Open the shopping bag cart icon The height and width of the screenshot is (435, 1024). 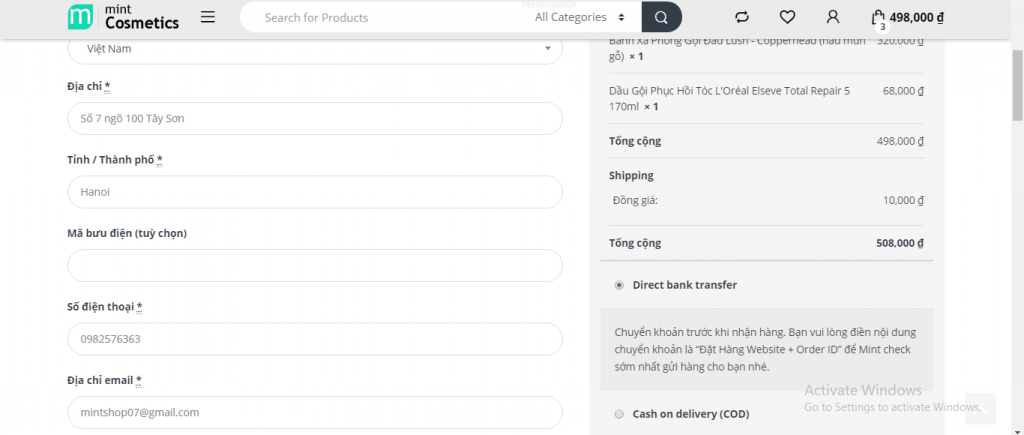pyautogui.click(x=878, y=18)
